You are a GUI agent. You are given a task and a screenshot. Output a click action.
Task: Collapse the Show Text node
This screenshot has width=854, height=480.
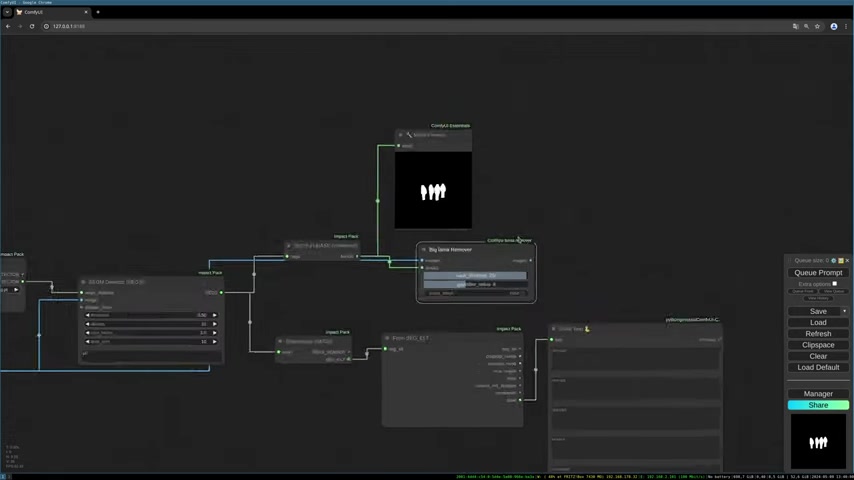(x=553, y=329)
